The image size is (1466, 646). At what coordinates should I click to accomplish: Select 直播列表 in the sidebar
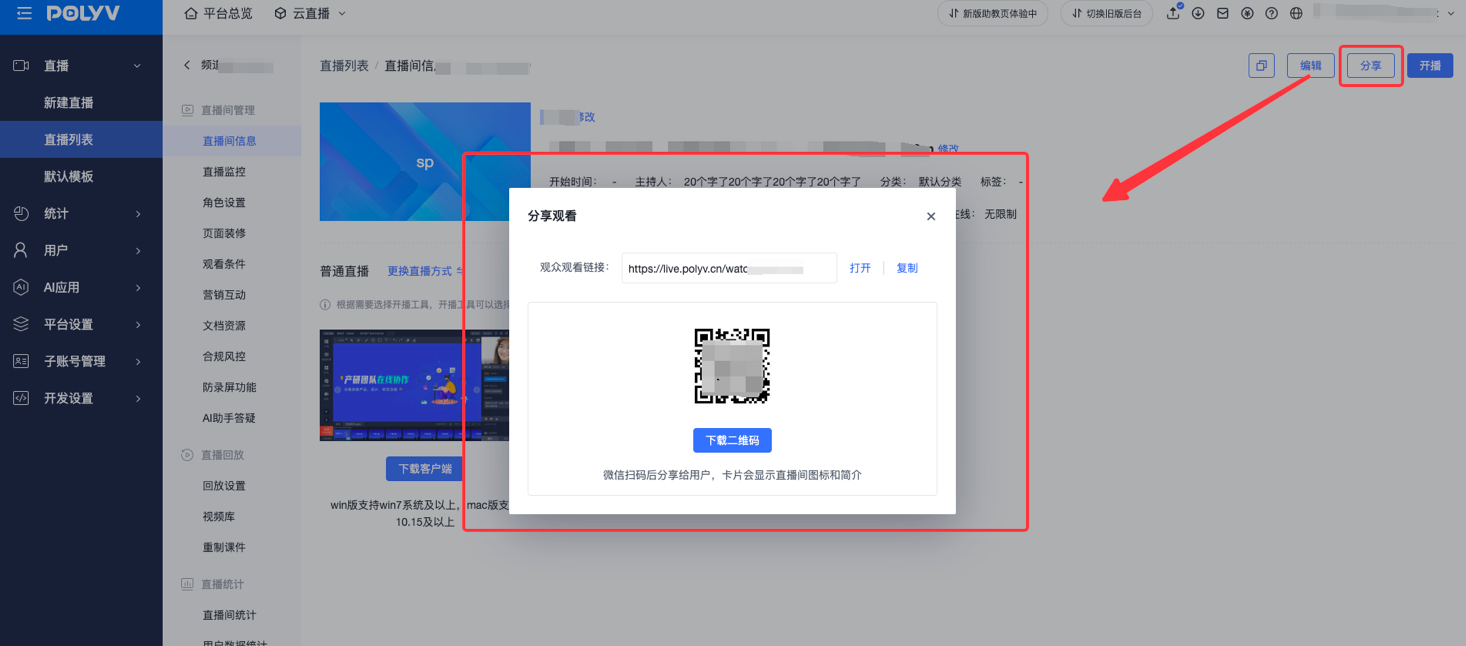pos(81,140)
